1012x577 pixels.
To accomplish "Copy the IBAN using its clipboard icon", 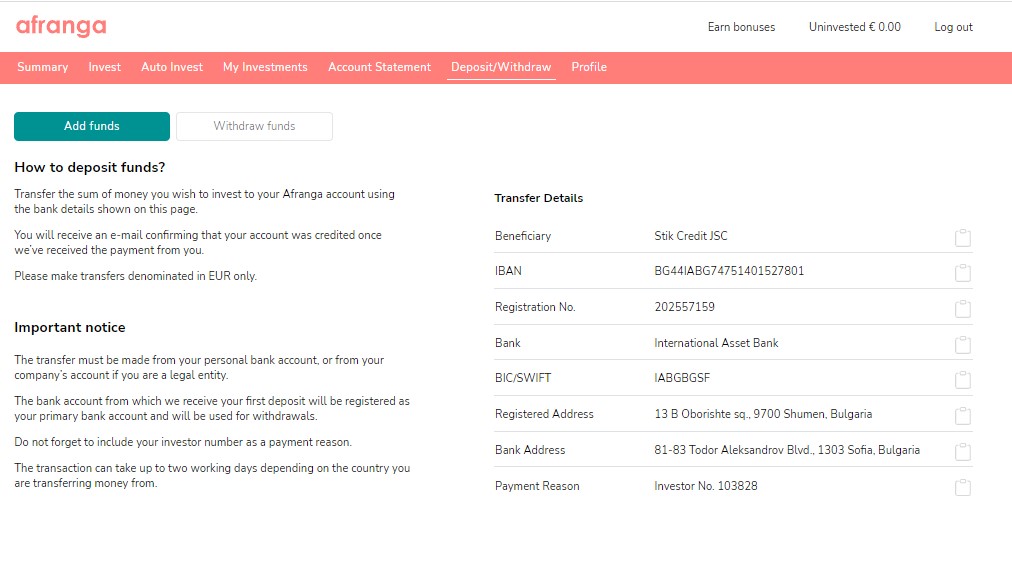I will pyautogui.click(x=962, y=273).
